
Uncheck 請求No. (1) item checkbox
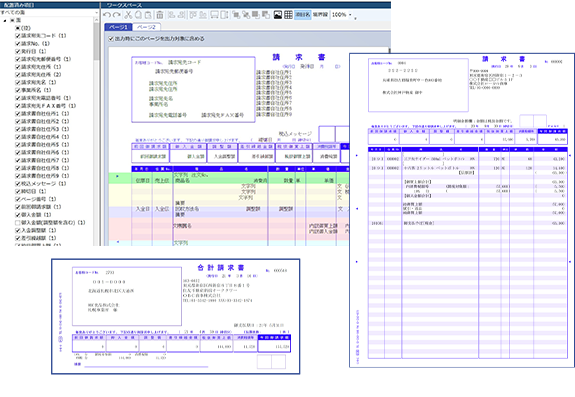click(x=17, y=44)
